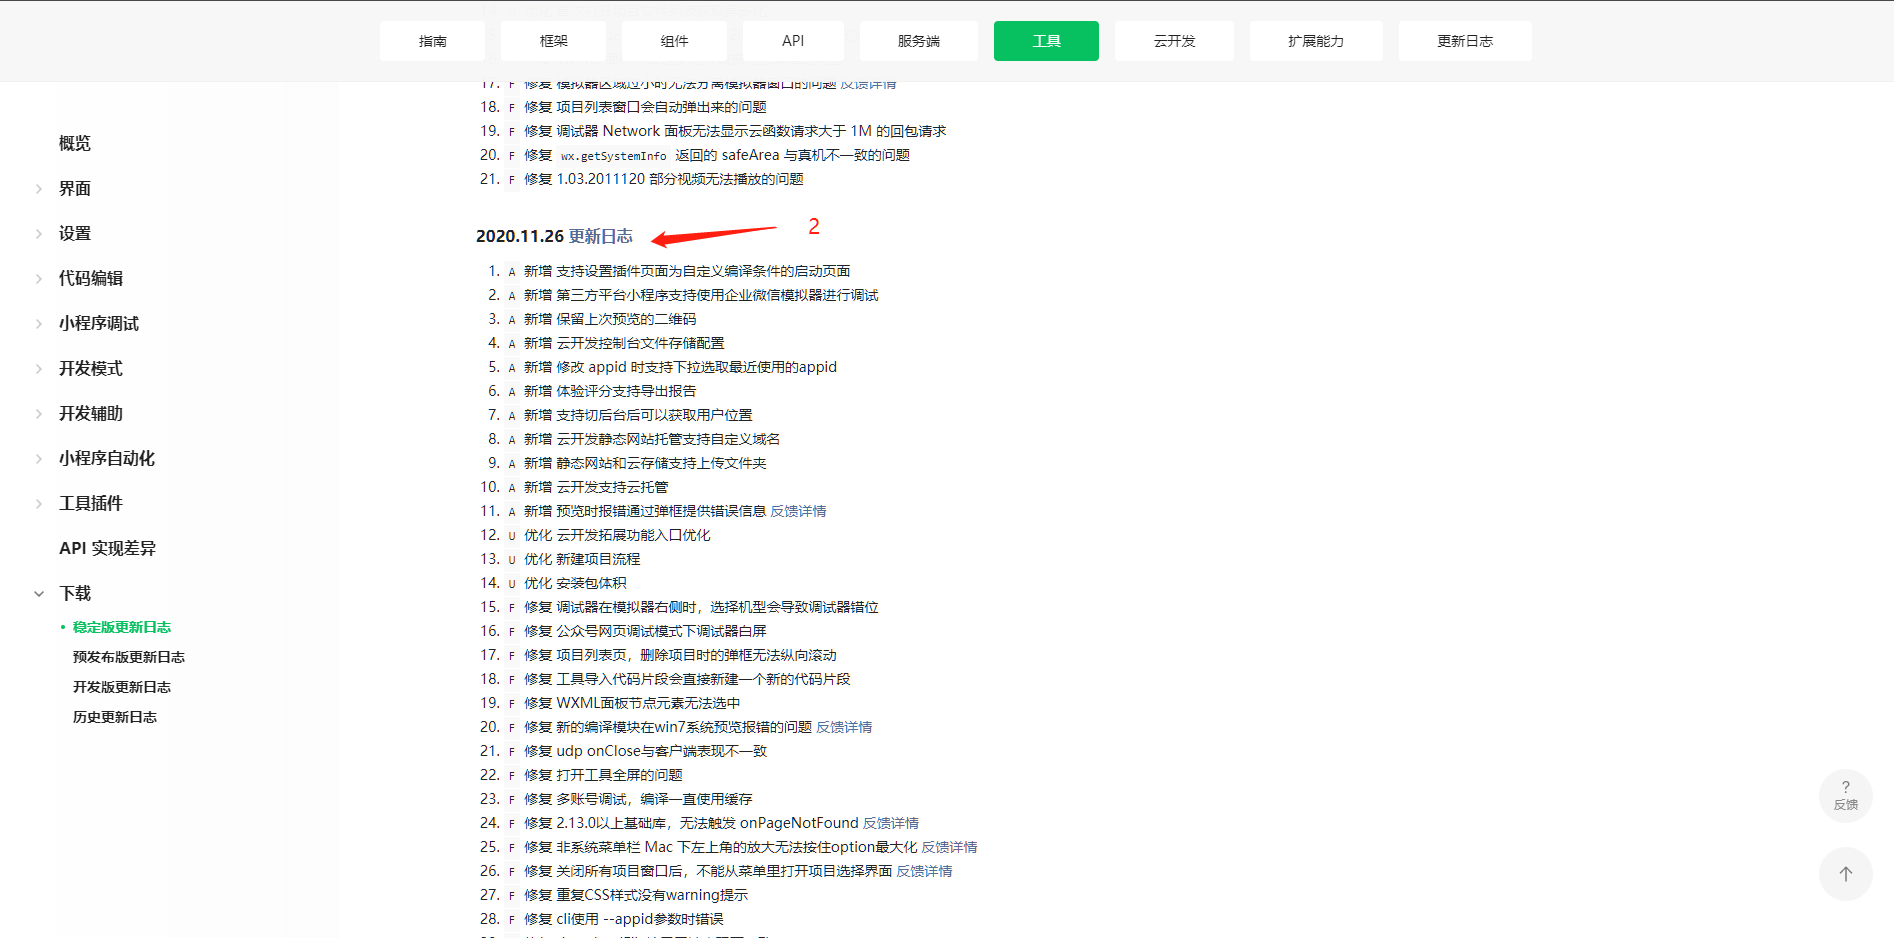Viewport: 1894px width, 938px height.
Task: Open 反馈详情 link for 关闭所有项目窗口 item
Action: click(x=924, y=871)
